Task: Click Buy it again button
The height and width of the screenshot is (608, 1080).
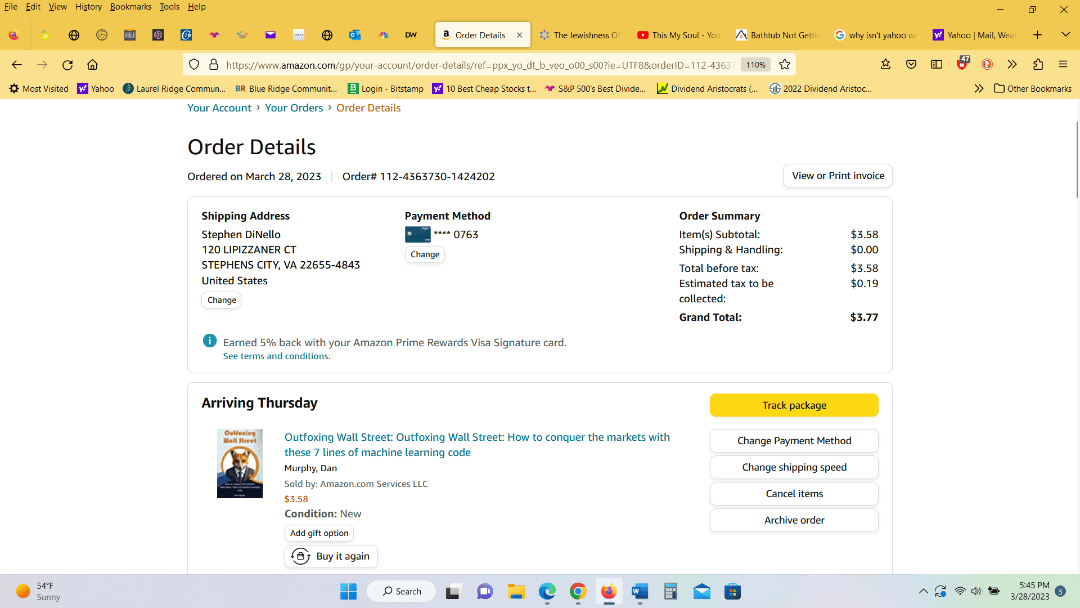Action: pos(331,556)
